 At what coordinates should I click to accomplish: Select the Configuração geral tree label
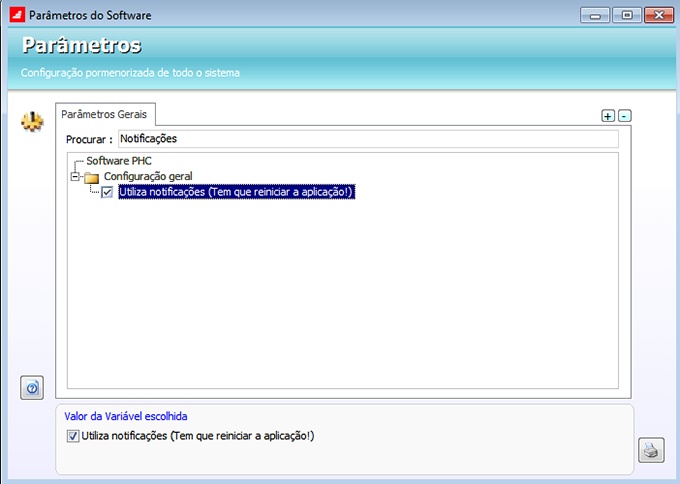point(148,176)
